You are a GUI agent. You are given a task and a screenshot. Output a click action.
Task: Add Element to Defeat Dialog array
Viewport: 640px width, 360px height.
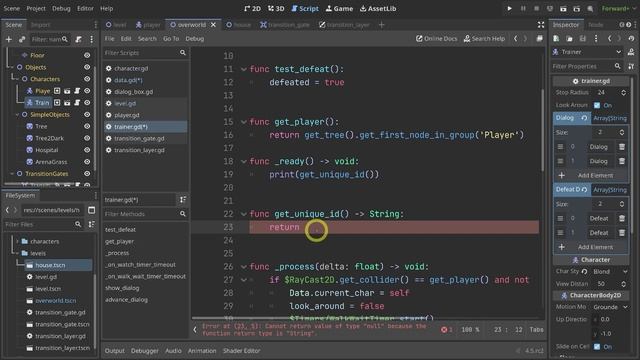pyautogui.click(x=591, y=247)
